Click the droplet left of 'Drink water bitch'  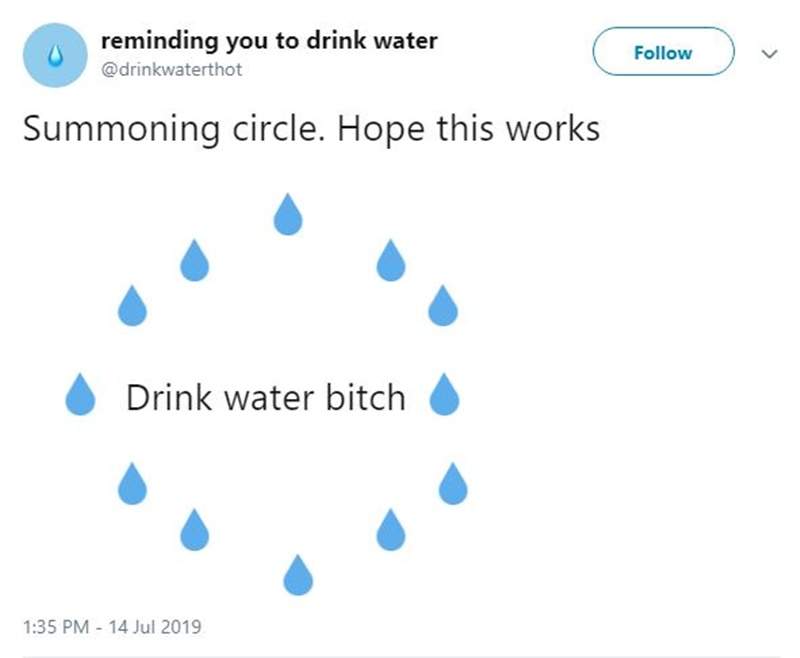click(80, 394)
